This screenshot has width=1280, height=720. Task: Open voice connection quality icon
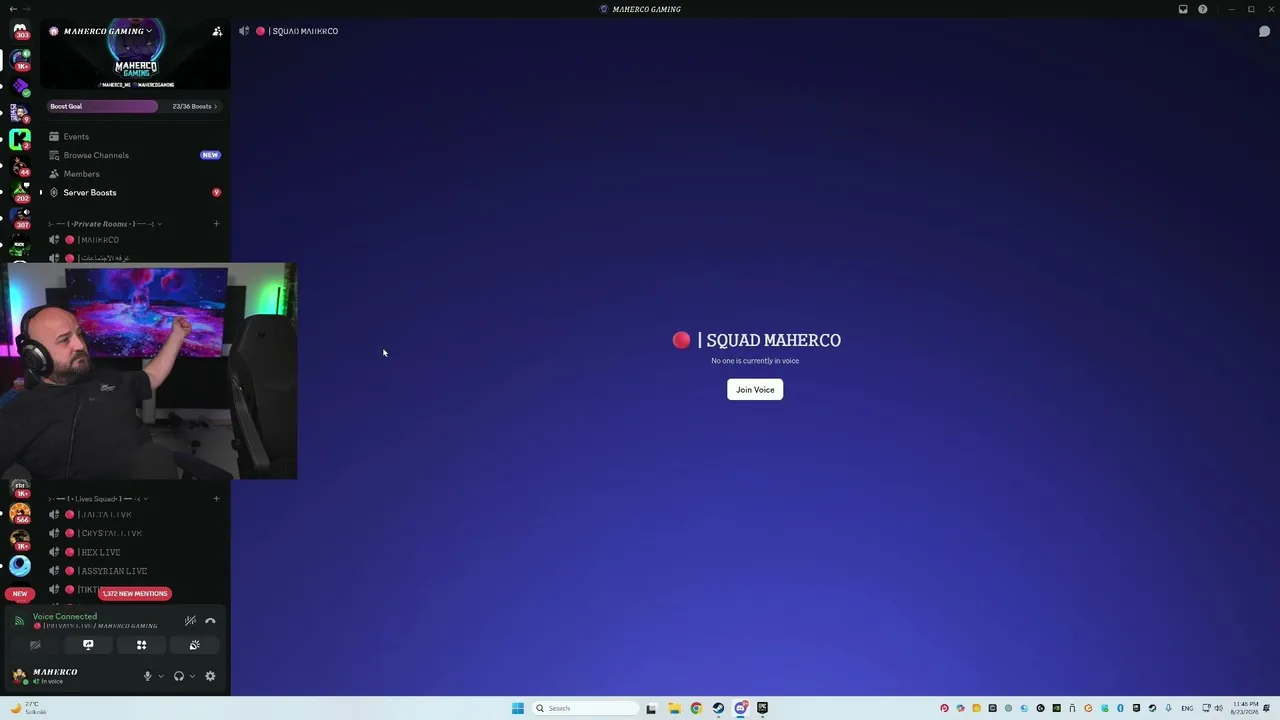point(19,621)
